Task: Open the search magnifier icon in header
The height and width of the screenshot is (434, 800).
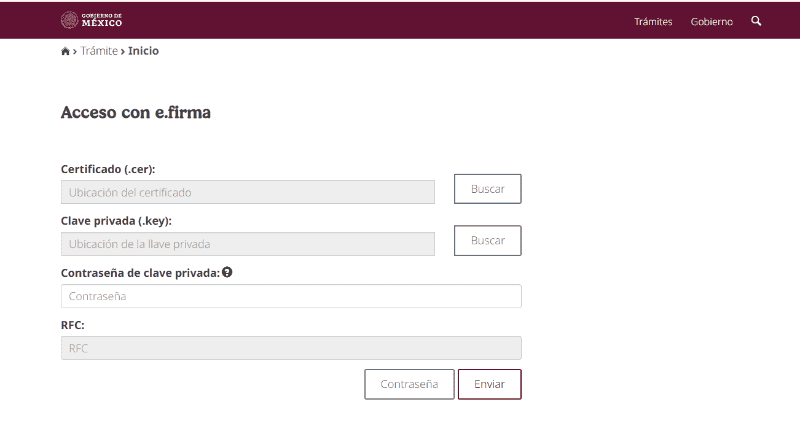Action: point(756,20)
